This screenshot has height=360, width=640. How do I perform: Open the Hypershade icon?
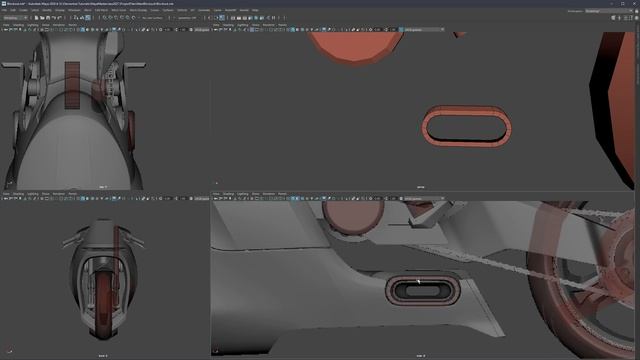[256, 18]
